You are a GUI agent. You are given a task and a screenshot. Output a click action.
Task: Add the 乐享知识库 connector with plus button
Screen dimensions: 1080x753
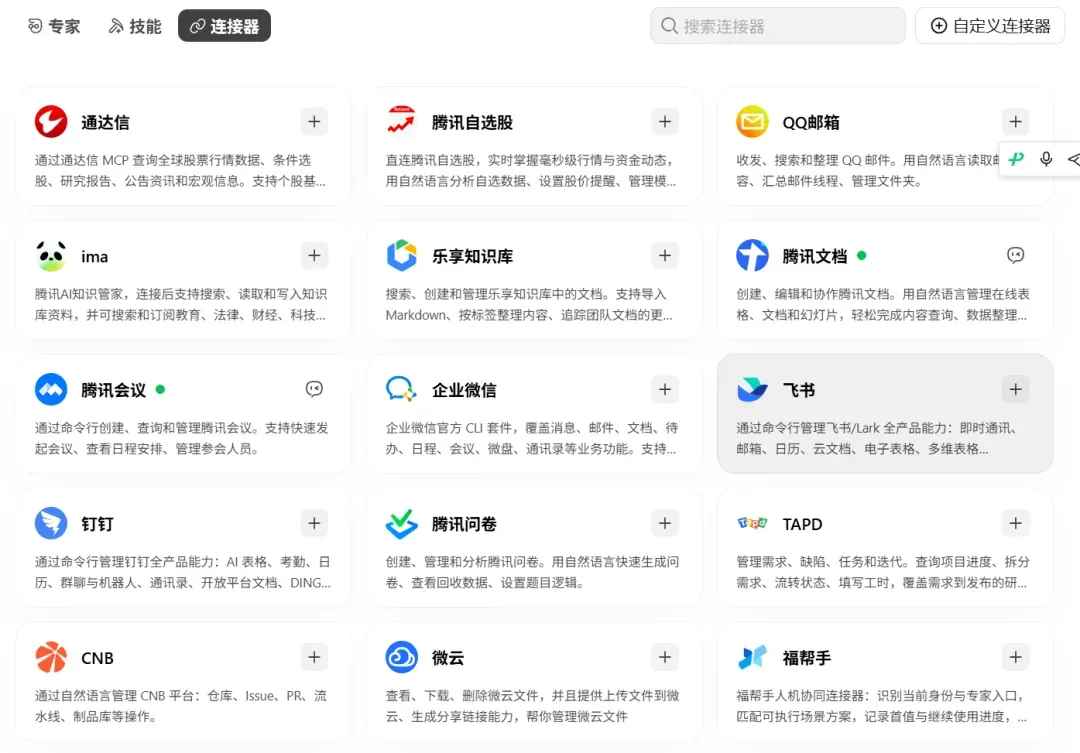click(x=665, y=256)
